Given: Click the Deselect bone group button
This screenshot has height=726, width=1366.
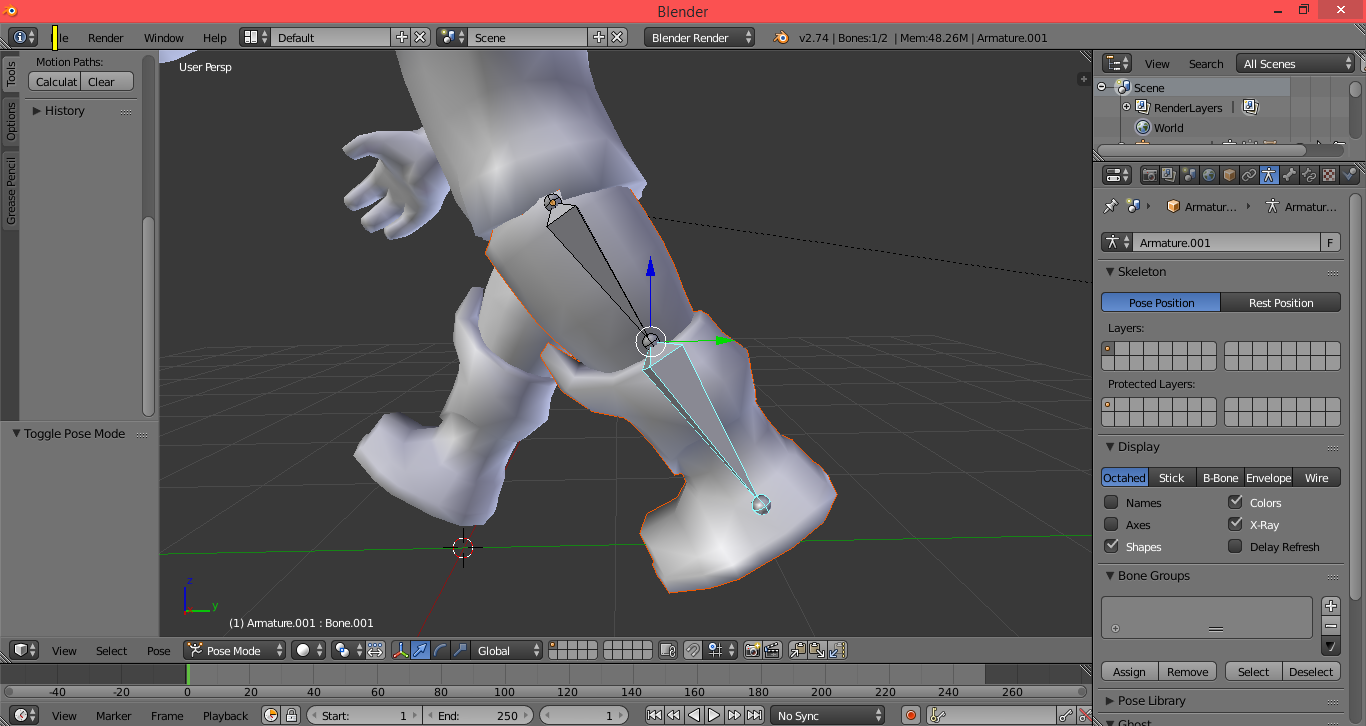Looking at the screenshot, I should pos(1311,672).
